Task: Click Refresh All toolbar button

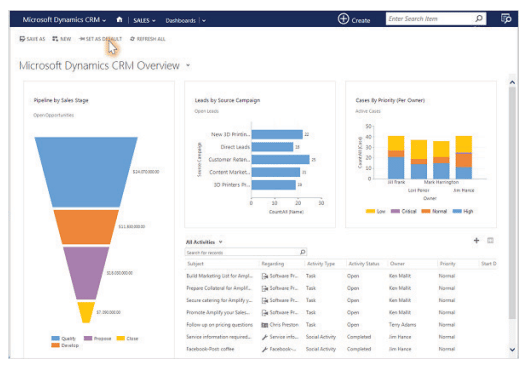Action: point(148,39)
